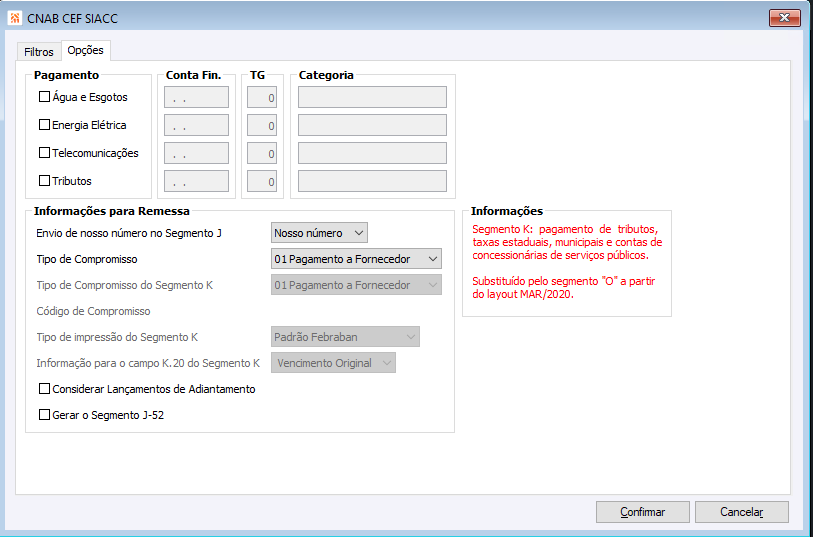Click the 'Tipo de Compromisso' label
The height and width of the screenshot is (537, 813).
(87, 259)
